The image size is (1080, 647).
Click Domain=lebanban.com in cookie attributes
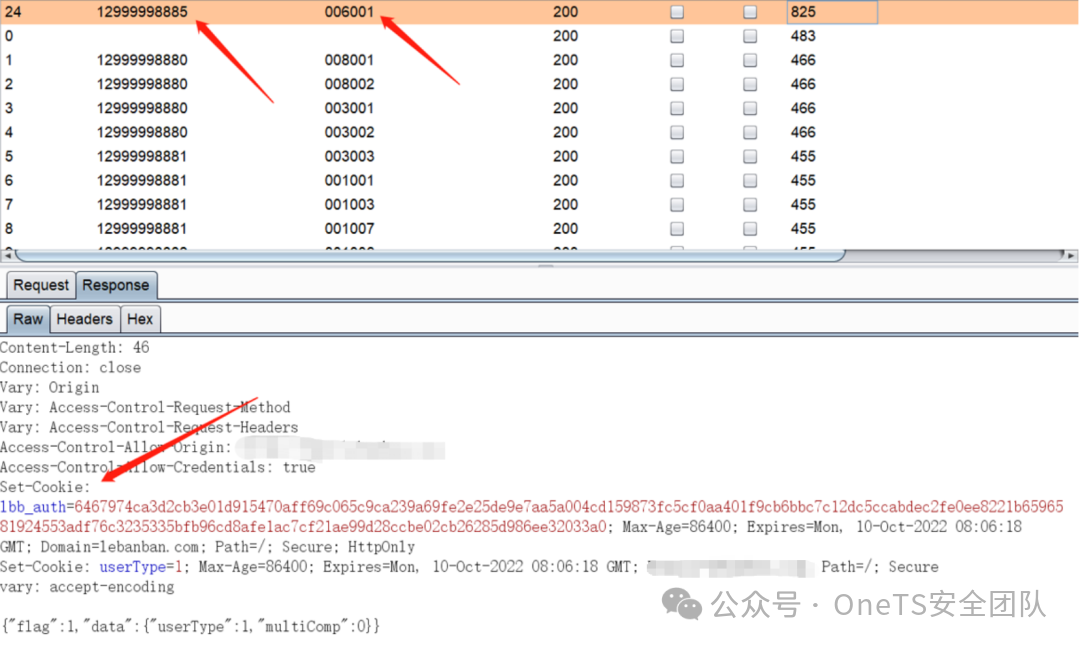pyautogui.click(x=121, y=547)
